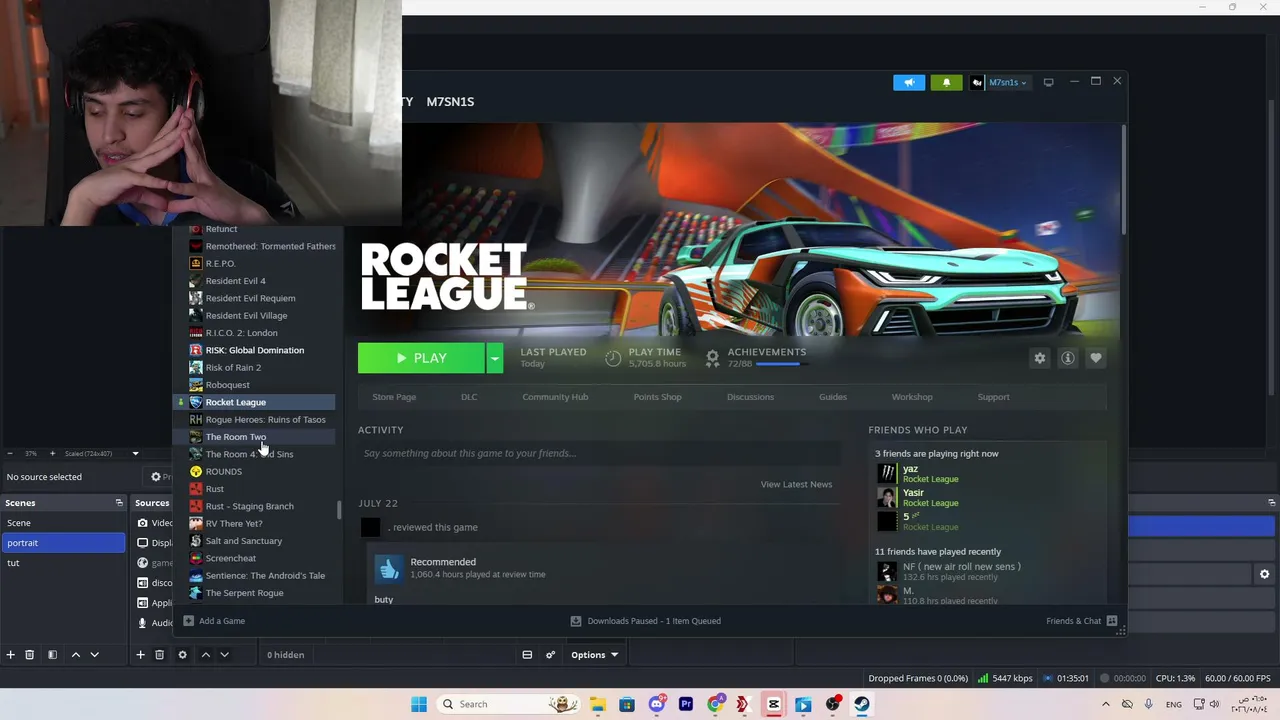Screen dimensions: 1280x720
Task: Expand the Play button options arrow
Action: tap(494, 358)
